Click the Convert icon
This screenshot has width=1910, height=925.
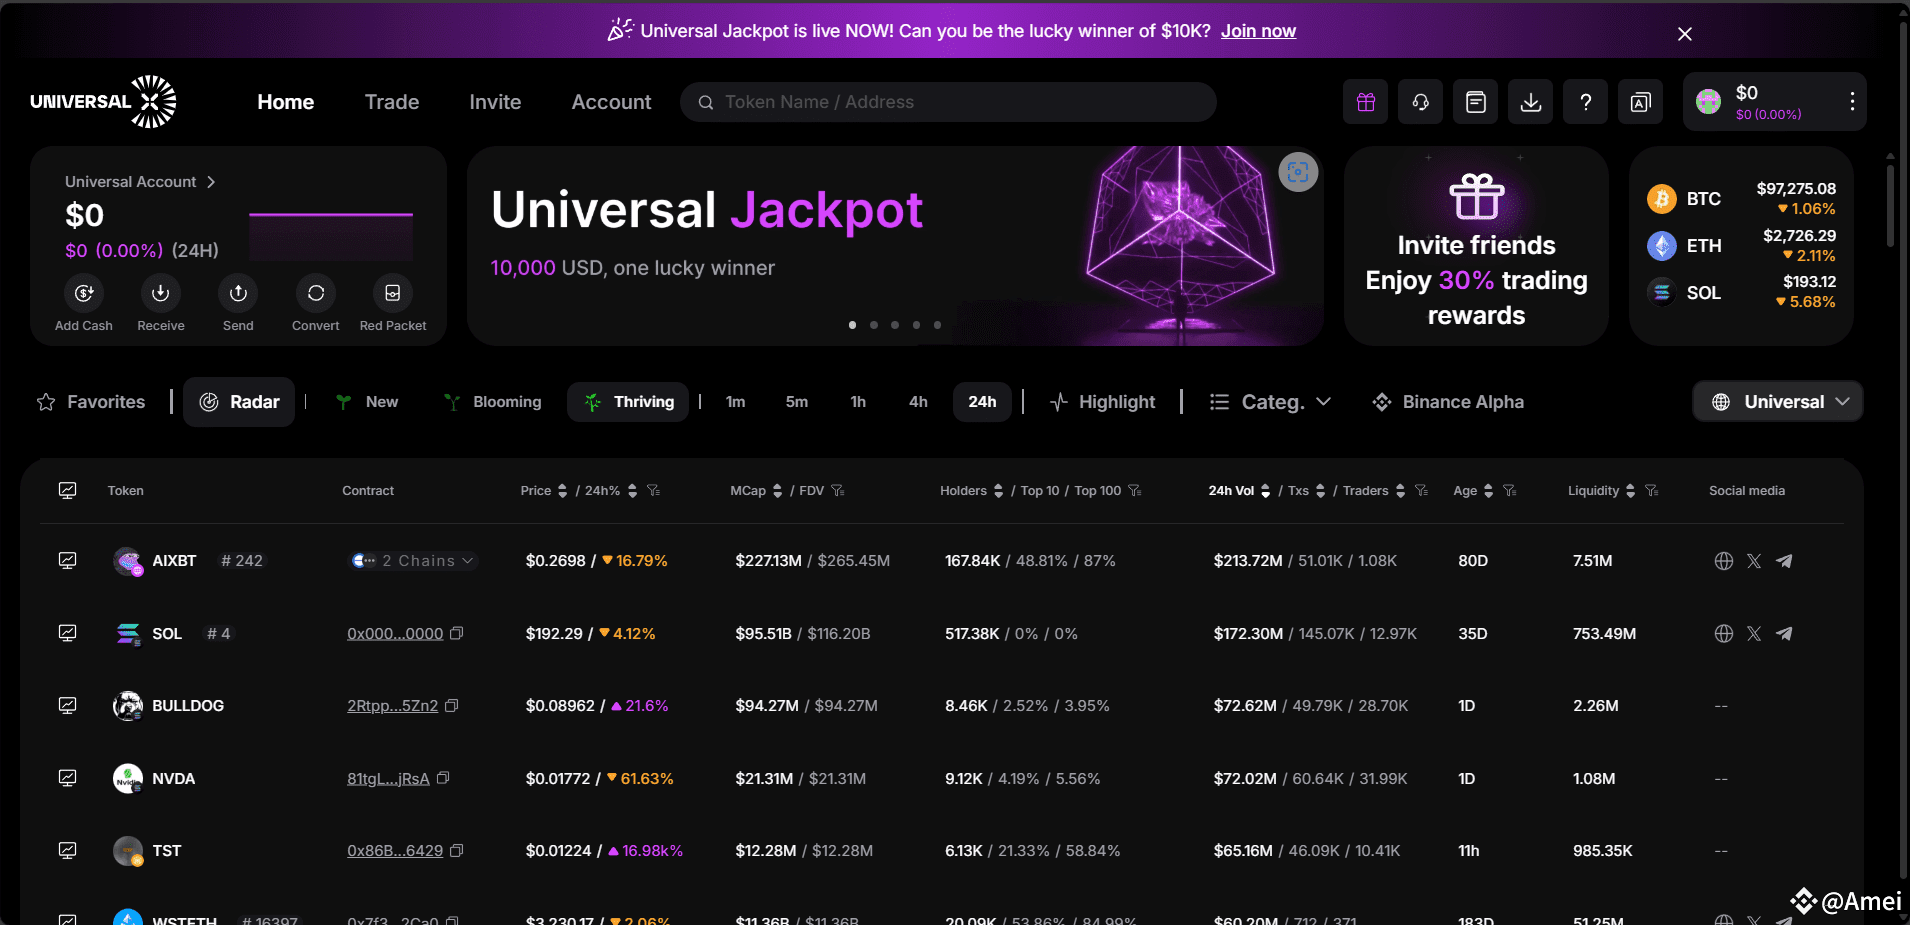316,293
